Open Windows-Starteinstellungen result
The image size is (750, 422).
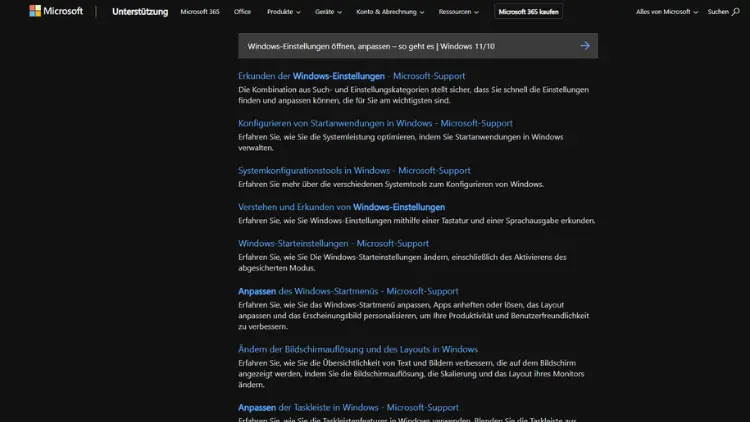pos(333,243)
